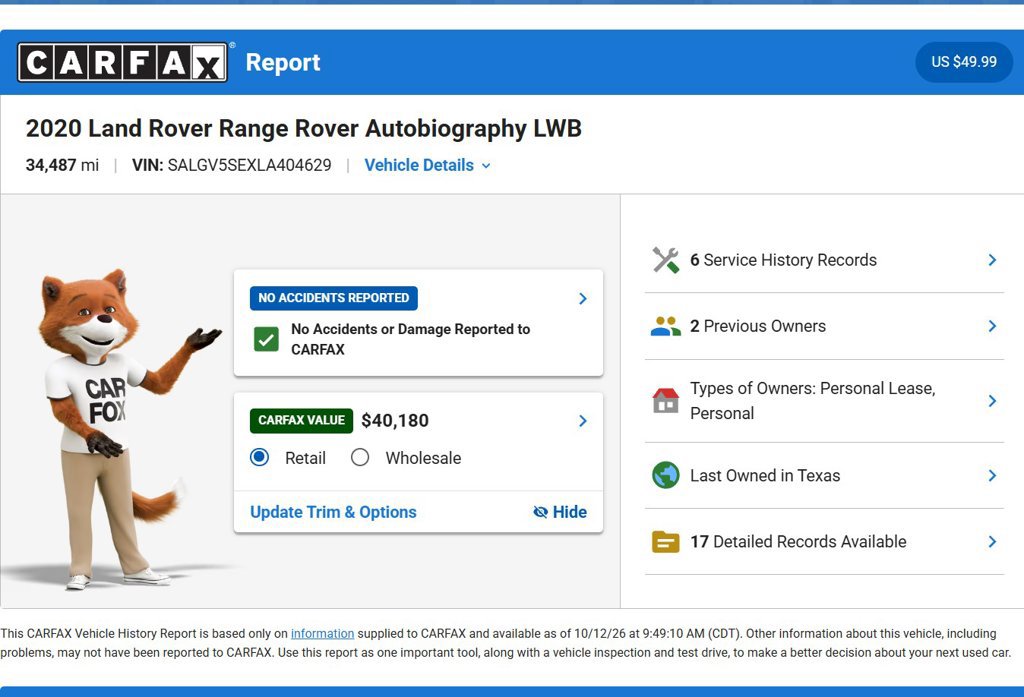The height and width of the screenshot is (697, 1024).
Task: Click 17 Detailed Records Available text
Action: (x=798, y=542)
